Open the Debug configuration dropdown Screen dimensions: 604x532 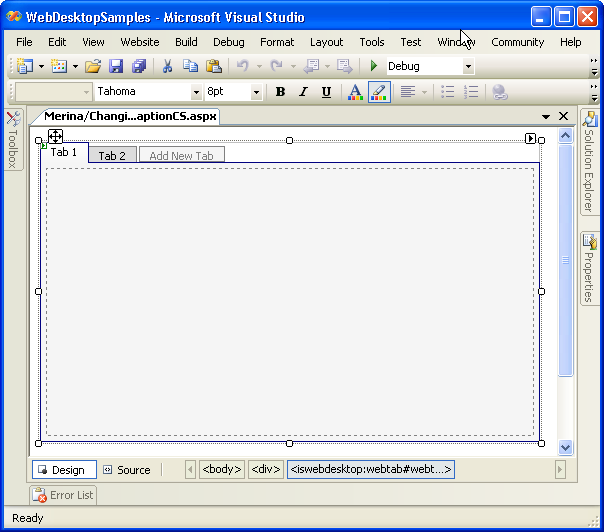[x=468, y=67]
